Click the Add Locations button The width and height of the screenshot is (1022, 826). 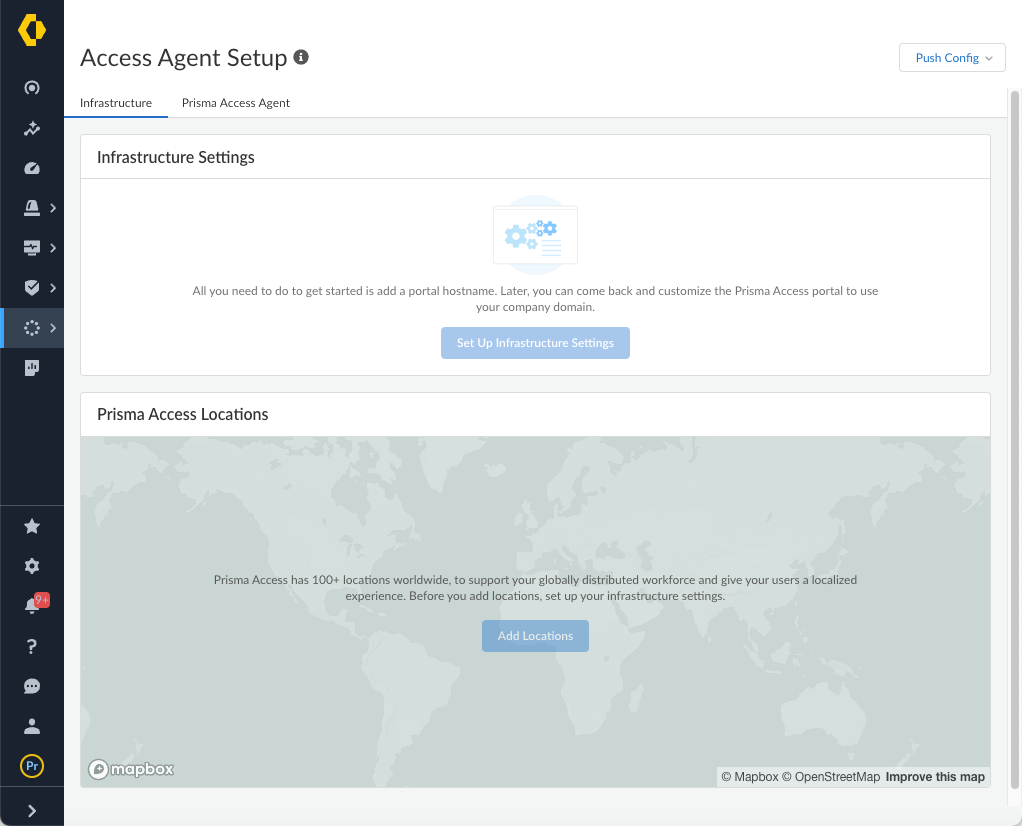[535, 636]
